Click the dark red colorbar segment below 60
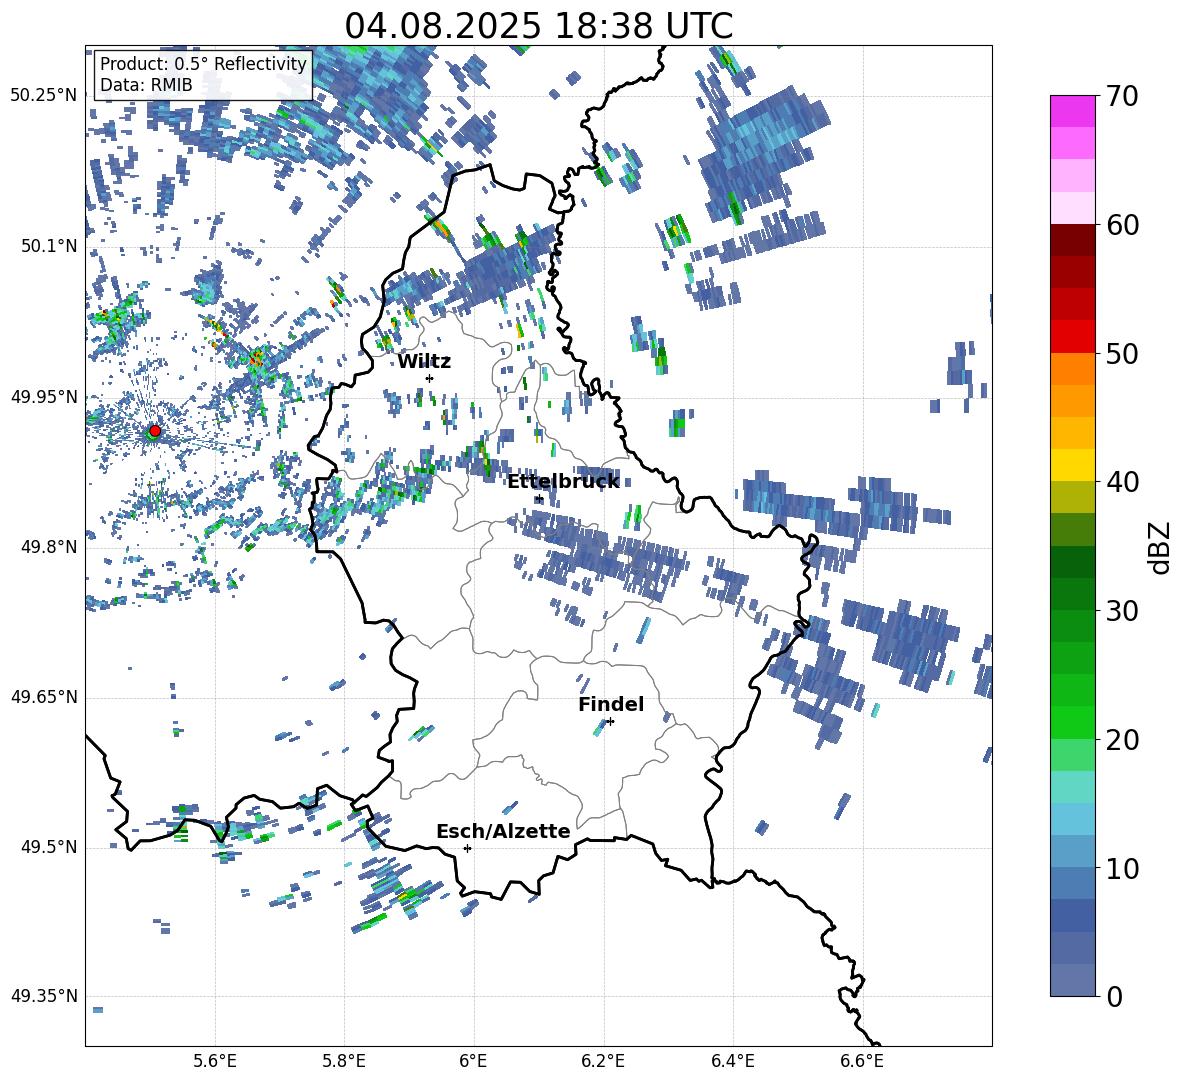 click(x=1073, y=240)
